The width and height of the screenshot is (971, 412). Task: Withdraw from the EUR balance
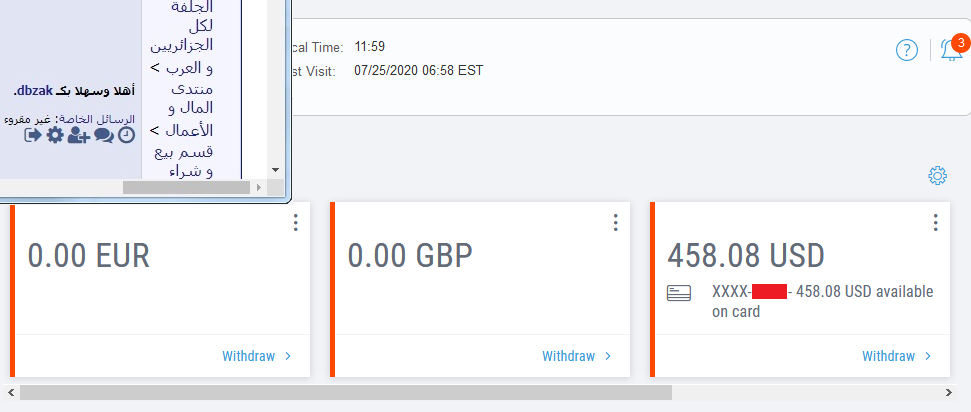(x=256, y=356)
